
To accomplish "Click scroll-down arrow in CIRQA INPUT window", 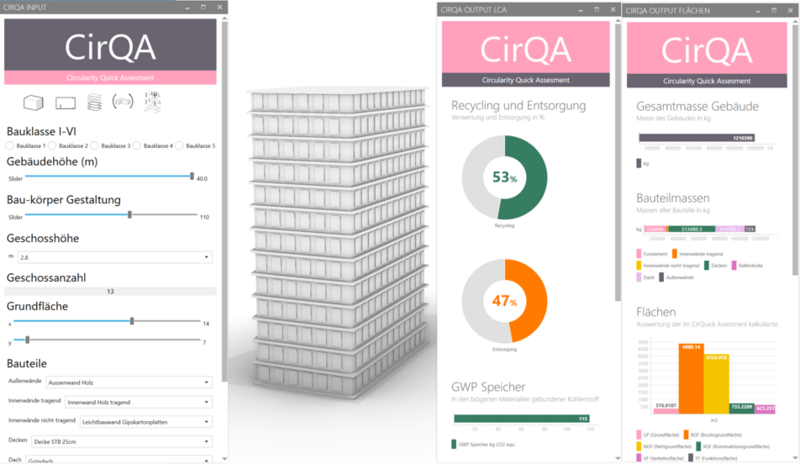I will pos(224,459).
